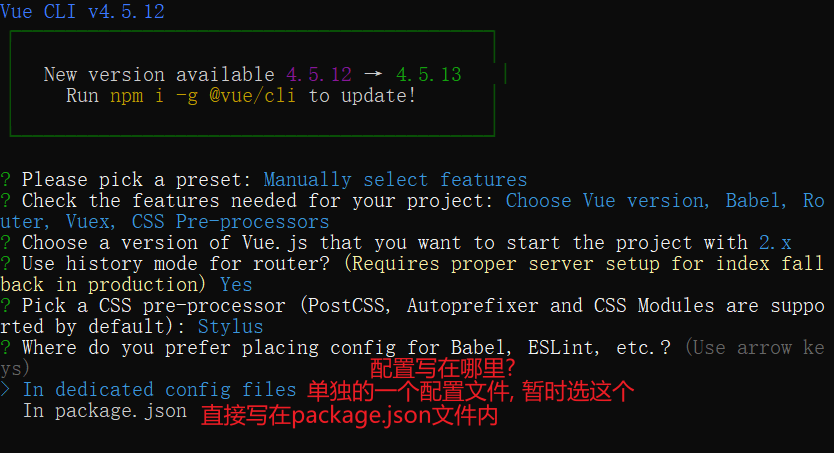Screen dimensions: 834x453
Task: Click the magenta "4.5.12" current version number
Action: pyautogui.click(x=319, y=75)
